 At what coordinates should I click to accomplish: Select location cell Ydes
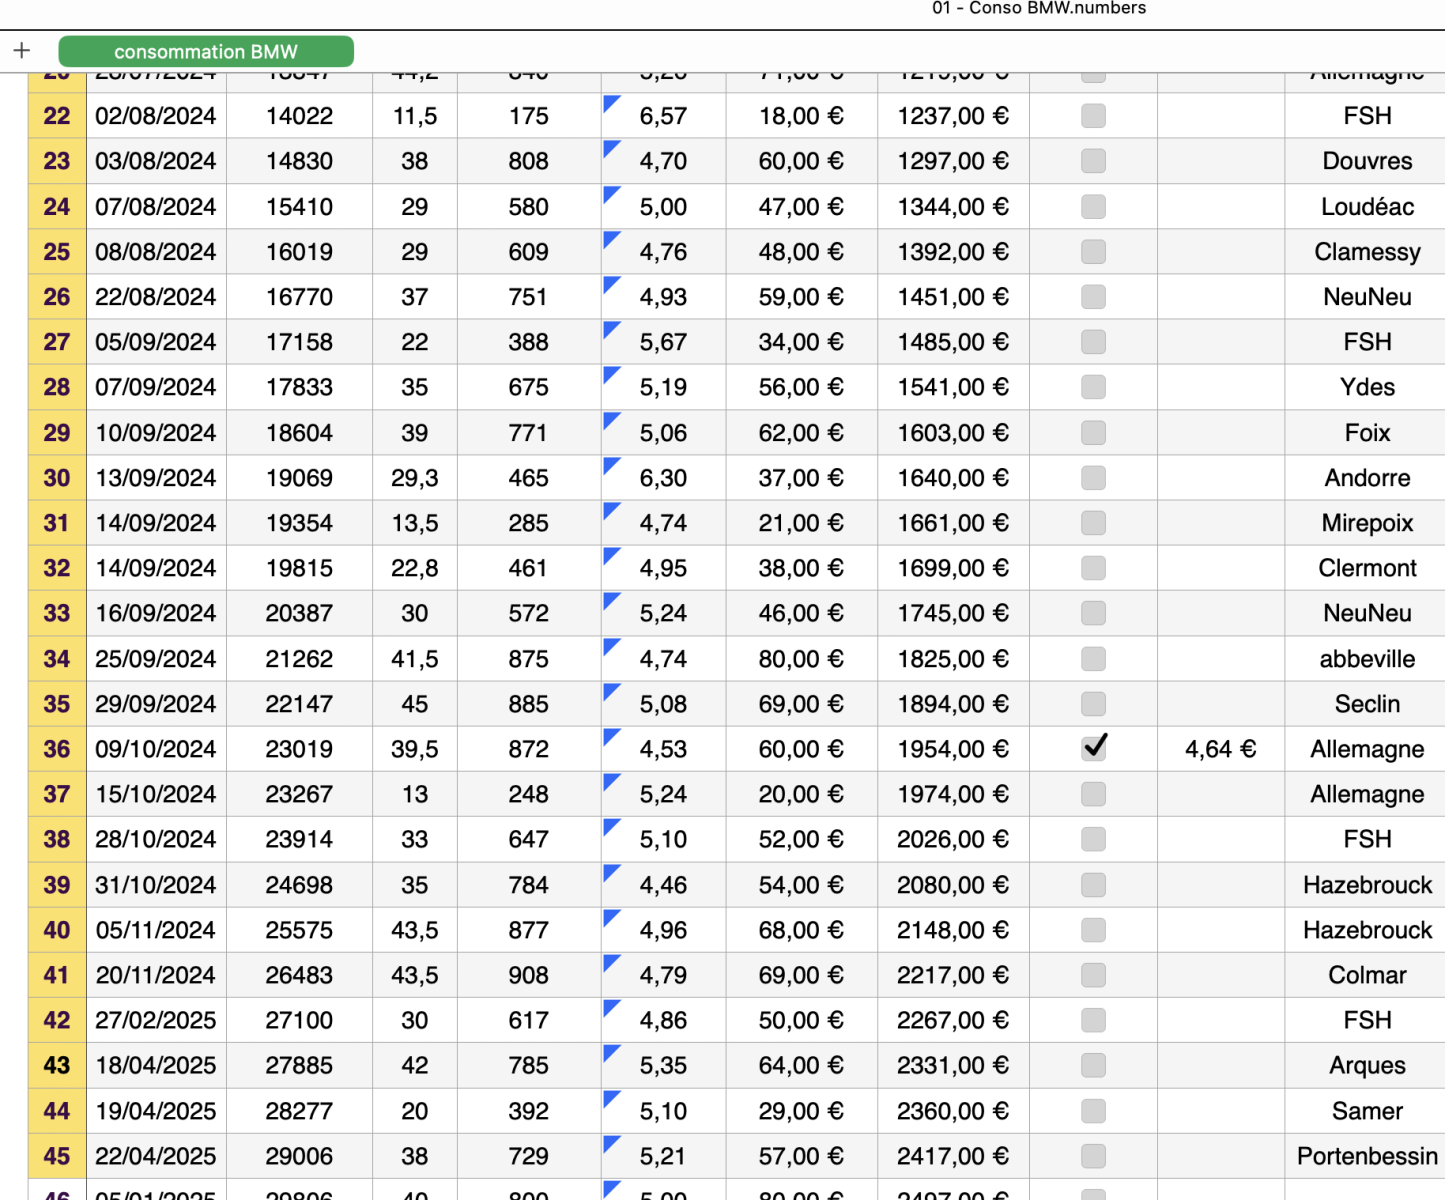click(1367, 387)
